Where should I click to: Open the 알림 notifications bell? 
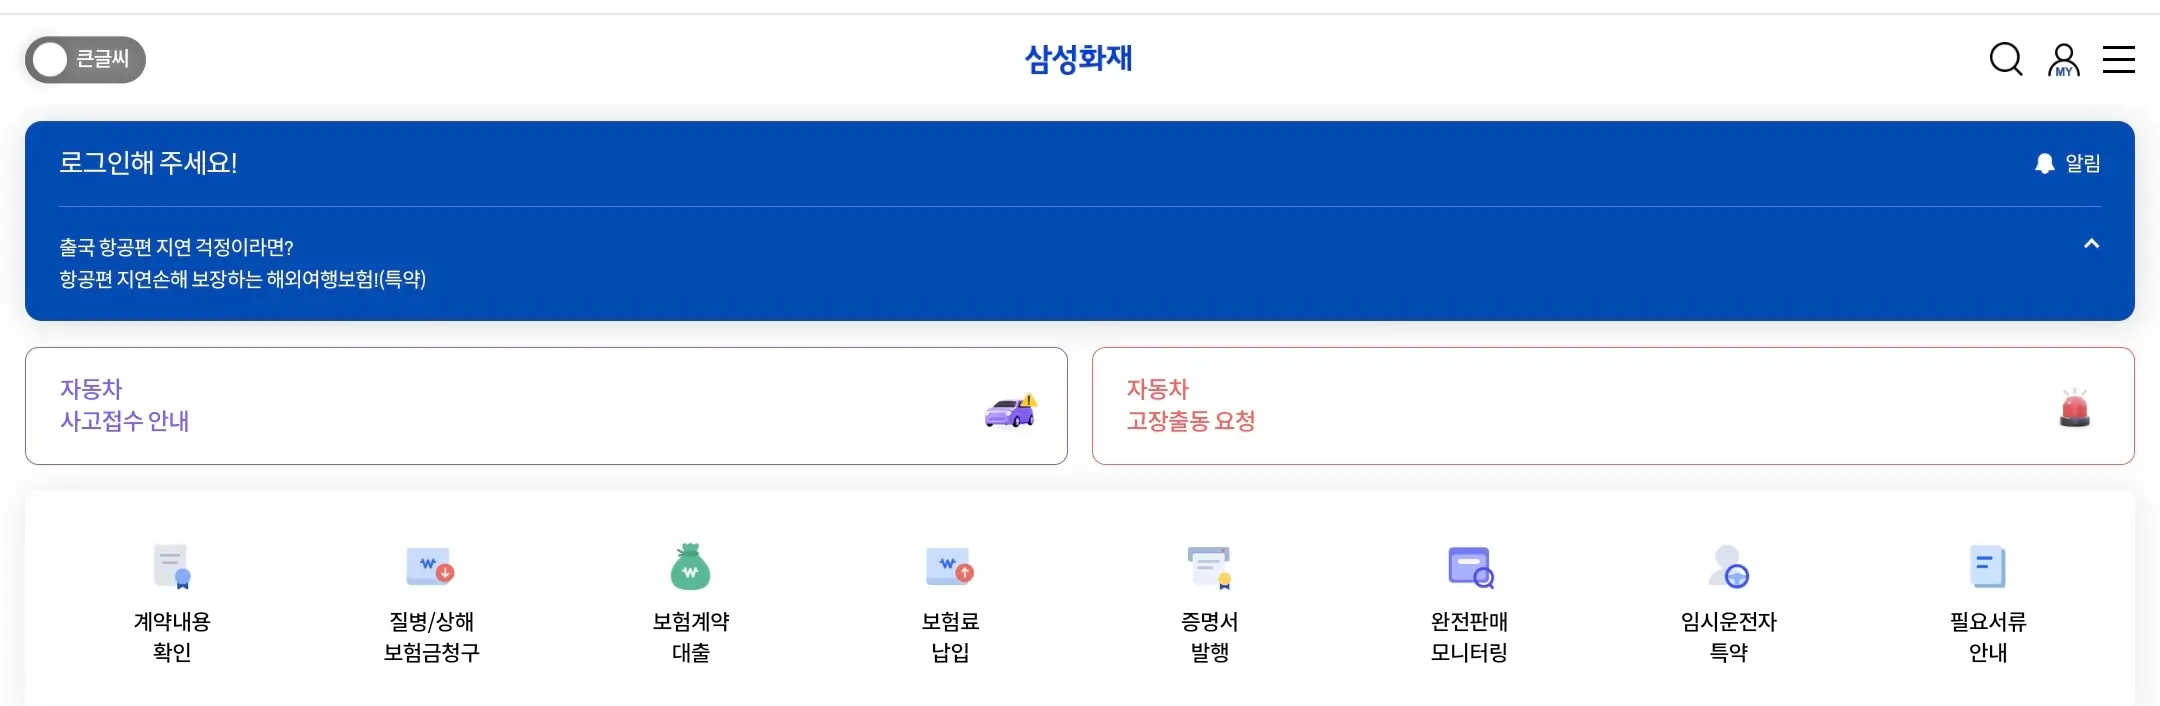(x=2067, y=163)
